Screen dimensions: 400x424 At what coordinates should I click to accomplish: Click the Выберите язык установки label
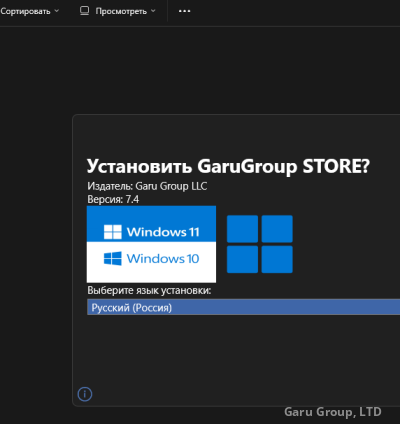(x=149, y=290)
